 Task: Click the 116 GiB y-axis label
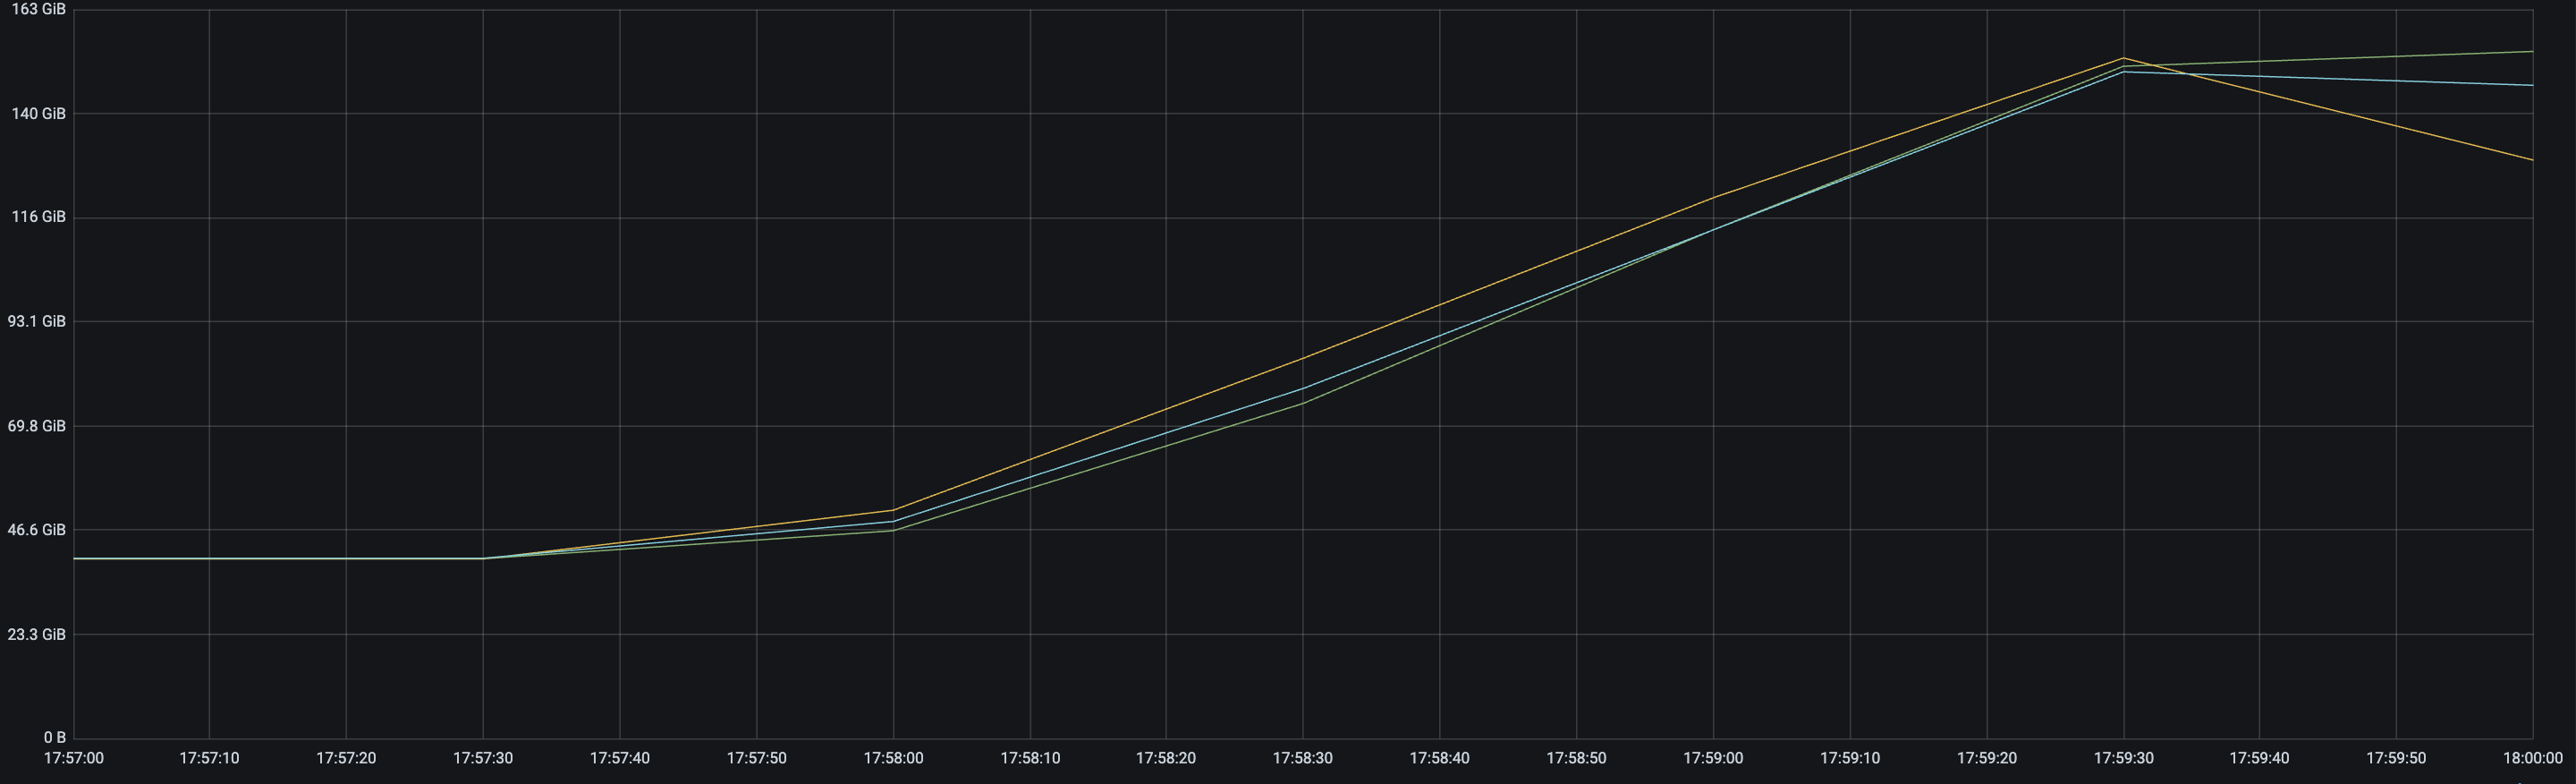[39, 217]
